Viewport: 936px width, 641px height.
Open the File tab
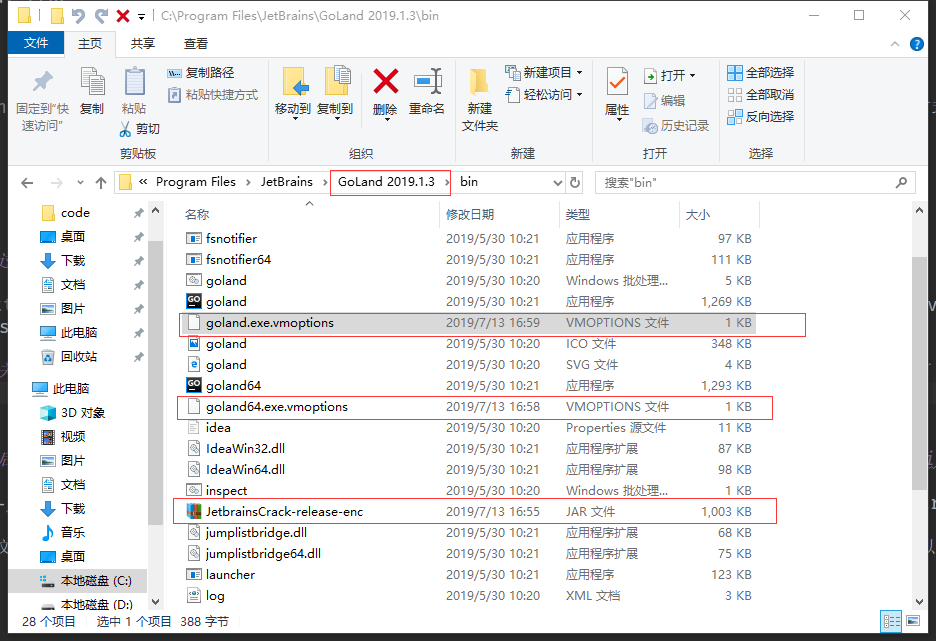pyautogui.click(x=36, y=43)
